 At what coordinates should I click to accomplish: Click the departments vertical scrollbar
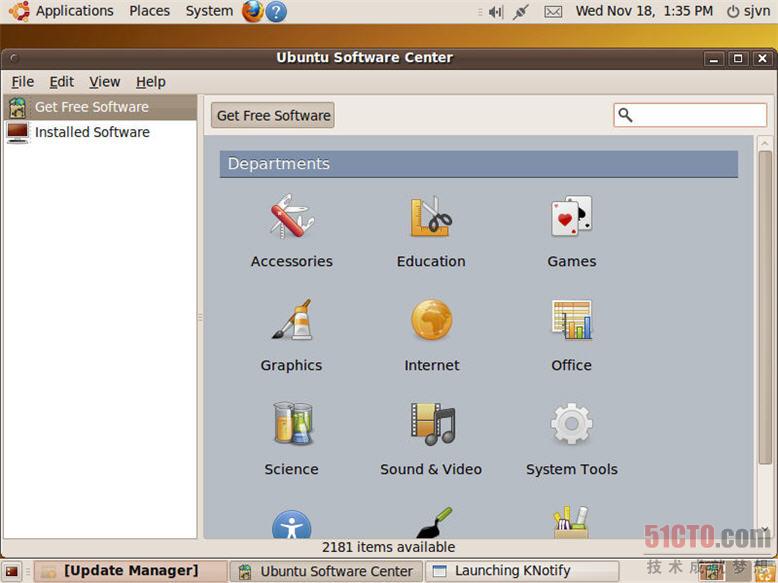tap(765, 308)
